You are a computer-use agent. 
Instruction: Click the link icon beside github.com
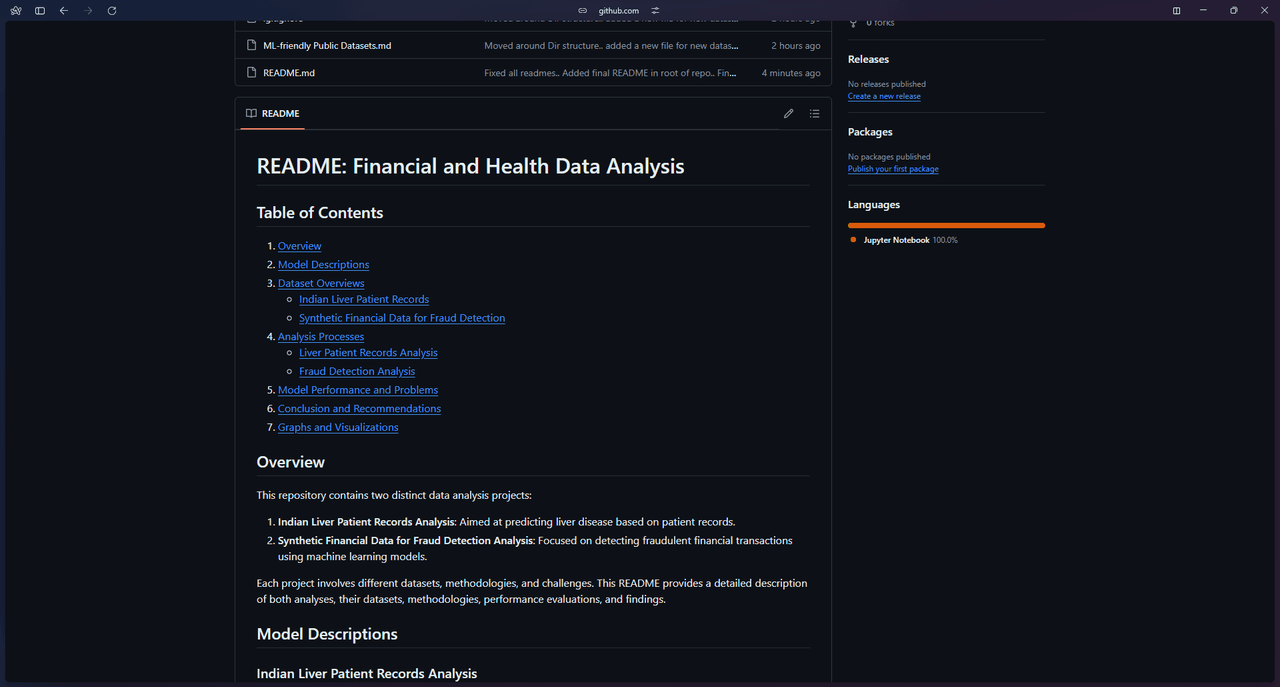(583, 10)
